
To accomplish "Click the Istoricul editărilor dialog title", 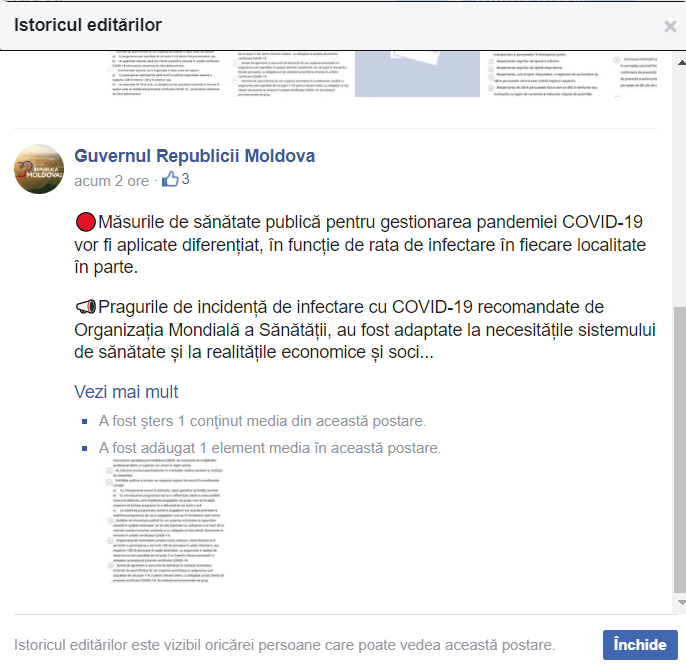I will 88,25.
